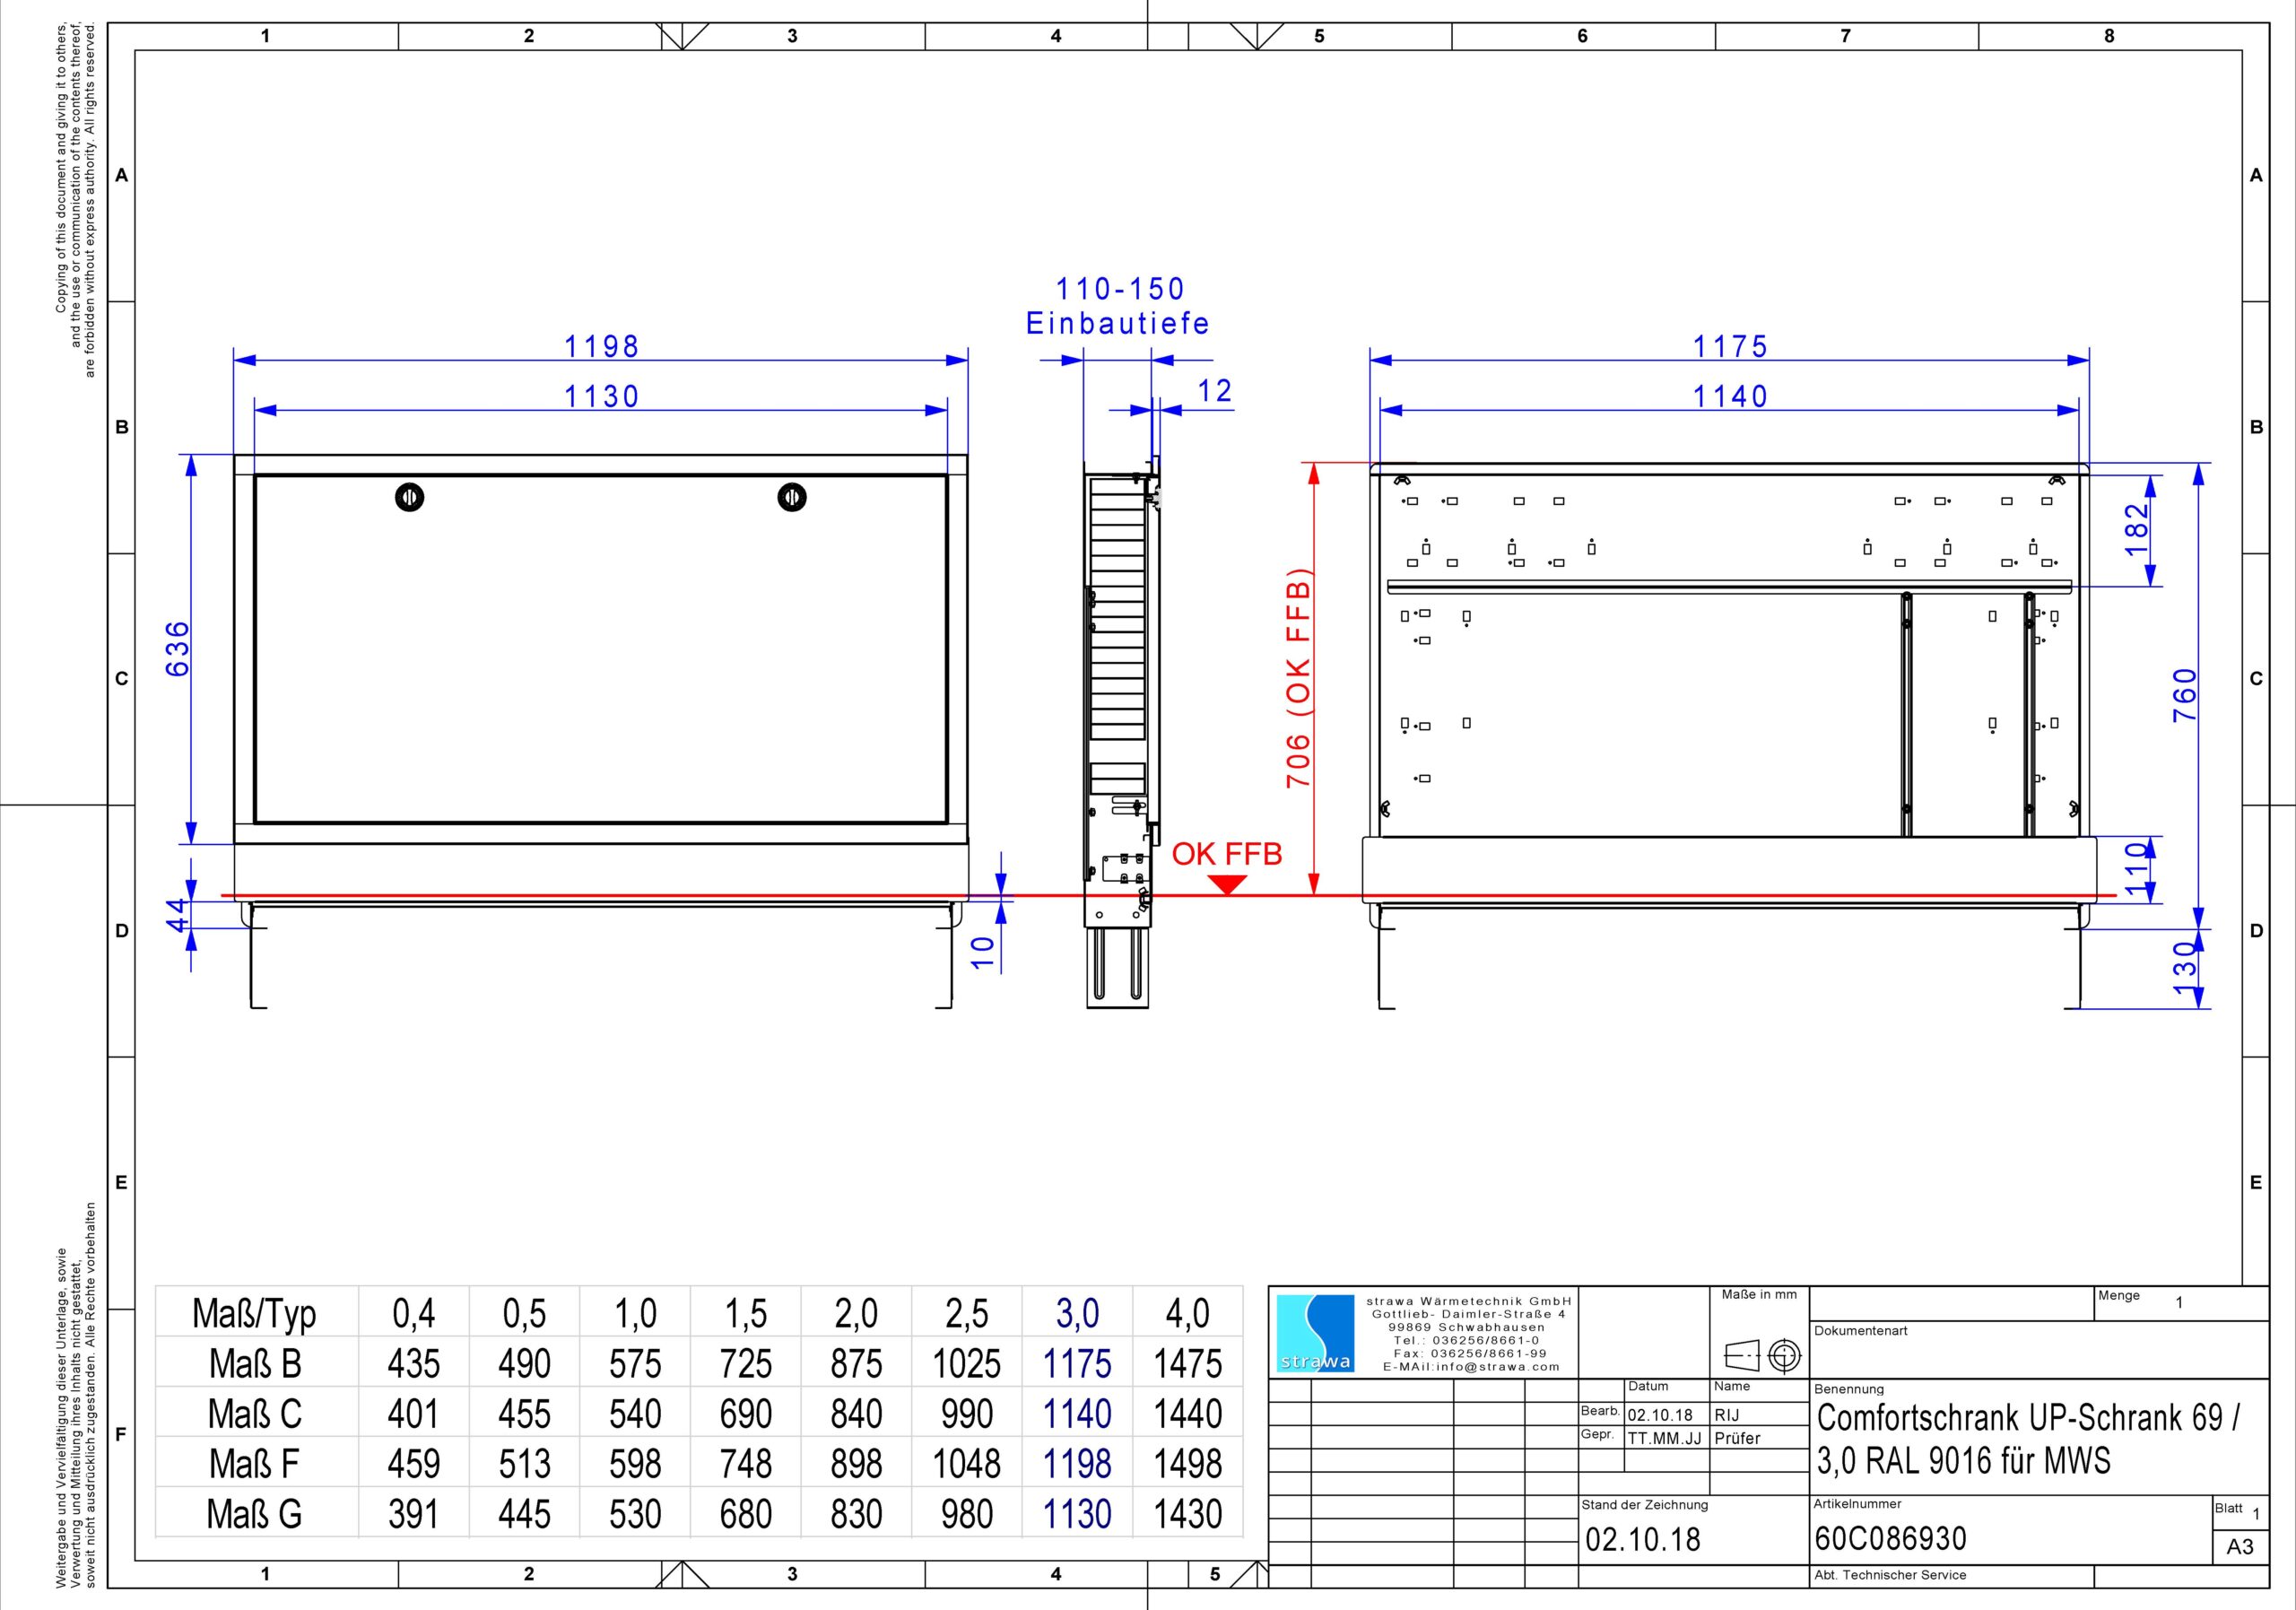Click the Maß B row label

point(254,1363)
